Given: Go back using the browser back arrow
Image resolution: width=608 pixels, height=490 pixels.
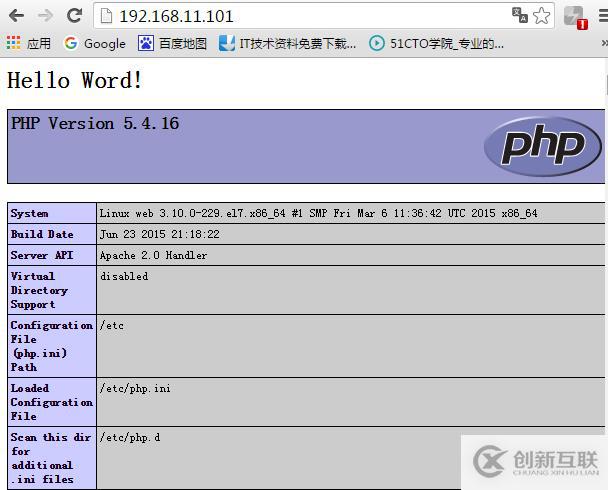Looking at the screenshot, I should [x=16, y=16].
